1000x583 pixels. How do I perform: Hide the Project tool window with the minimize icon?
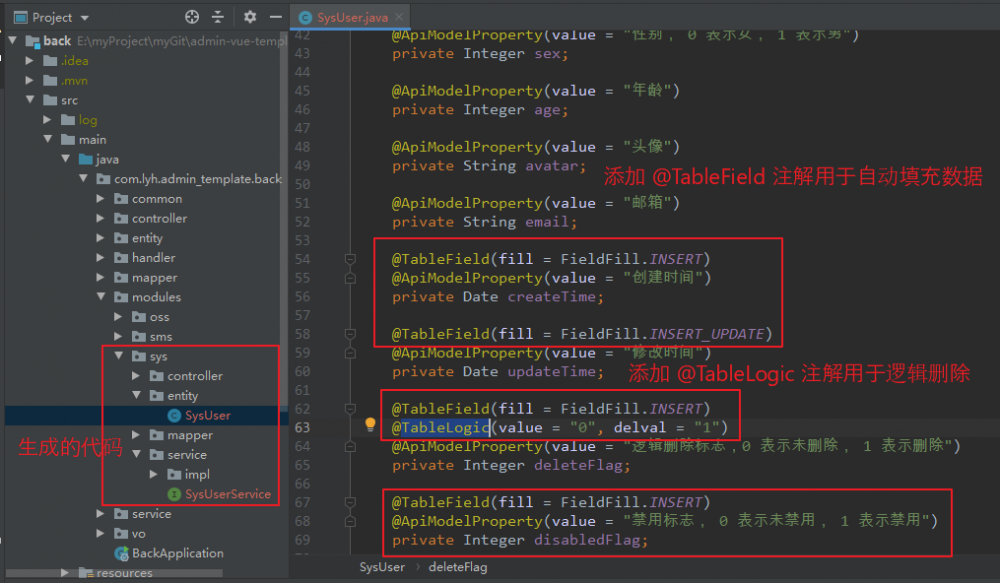coord(276,17)
